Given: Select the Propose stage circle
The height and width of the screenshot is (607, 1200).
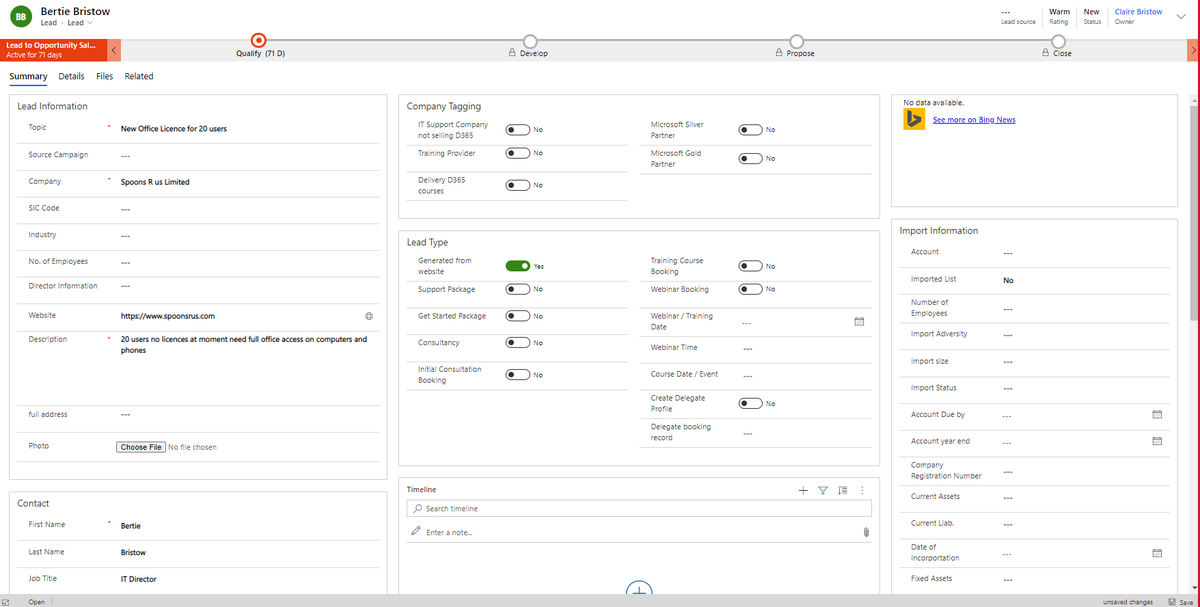Looking at the screenshot, I should click(x=796, y=41).
